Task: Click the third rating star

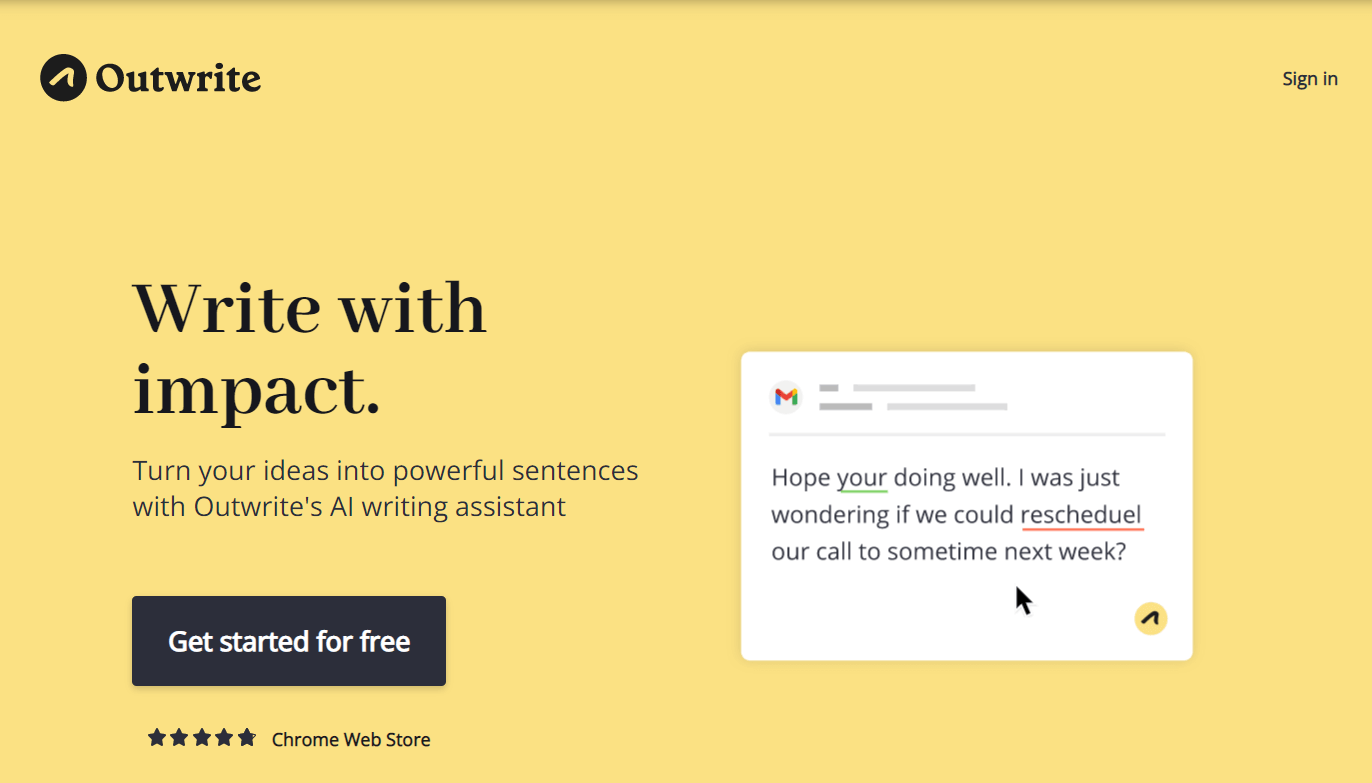Action: (x=202, y=738)
